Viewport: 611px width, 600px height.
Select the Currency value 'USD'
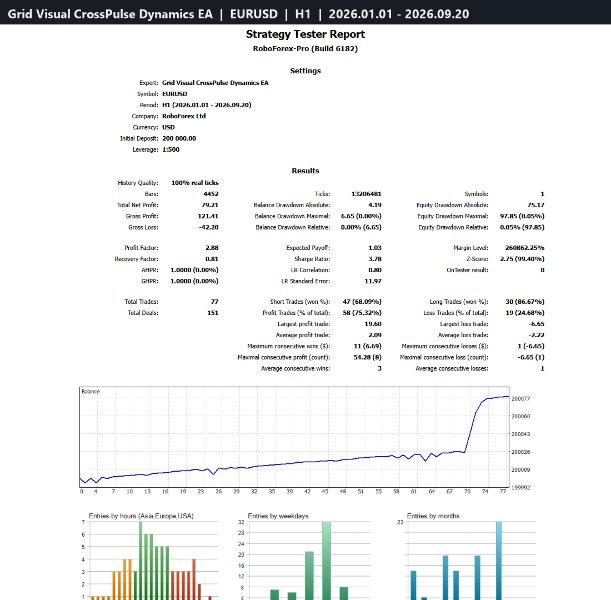pyautogui.click(x=168, y=127)
